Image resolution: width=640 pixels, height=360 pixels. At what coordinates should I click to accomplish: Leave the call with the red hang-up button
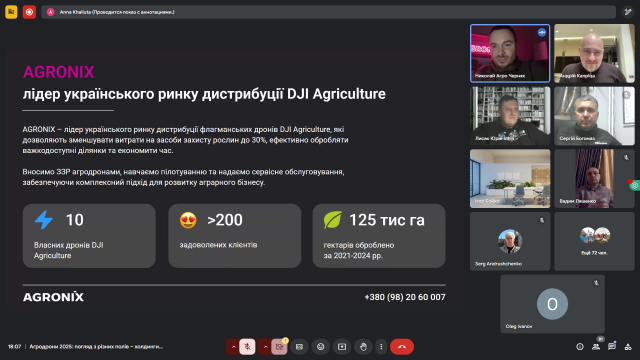click(402, 347)
